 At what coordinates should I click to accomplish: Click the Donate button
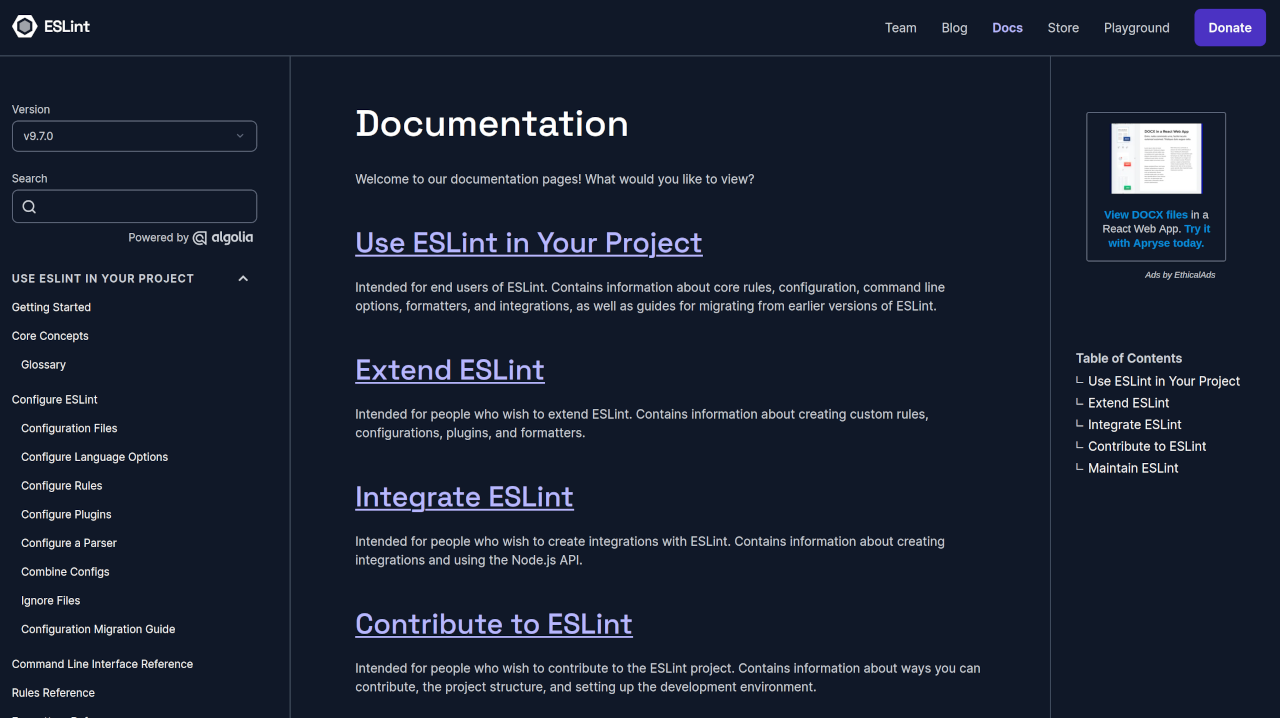click(1230, 28)
